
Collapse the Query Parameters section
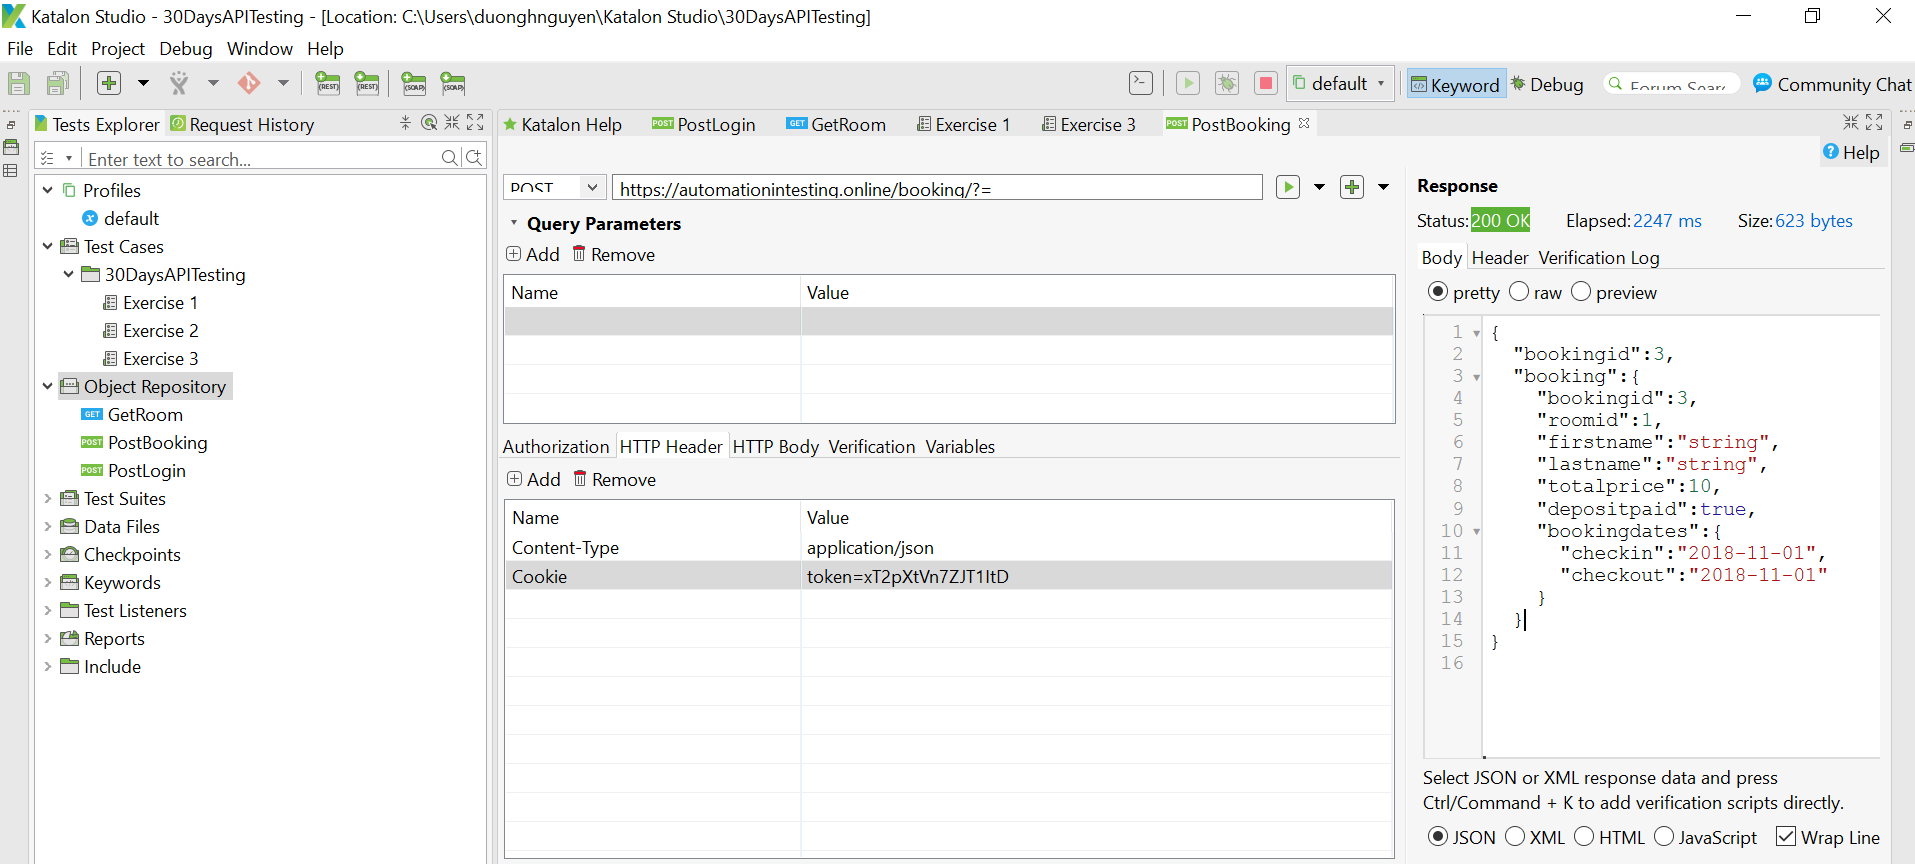pos(514,223)
